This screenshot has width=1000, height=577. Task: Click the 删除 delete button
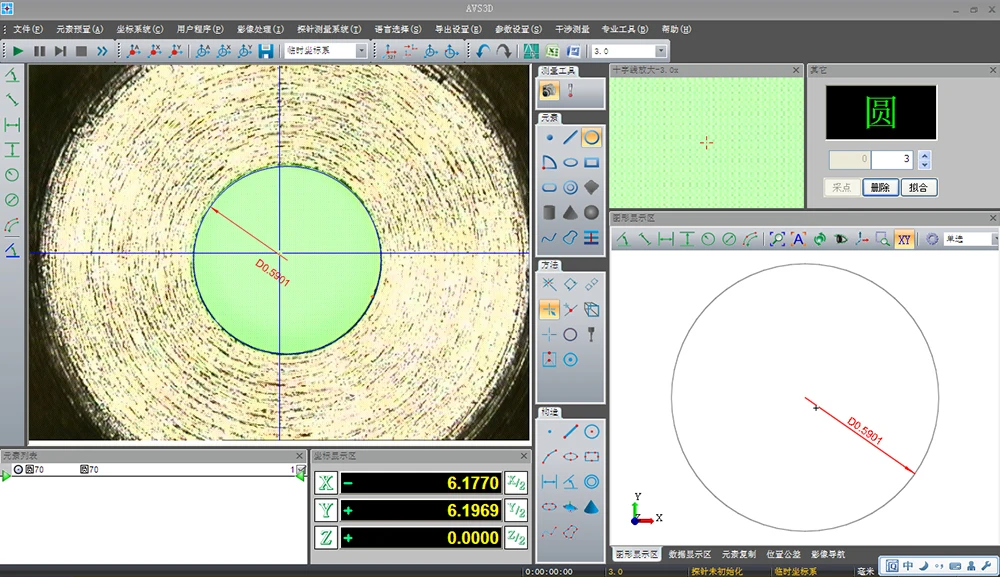pyautogui.click(x=880, y=187)
